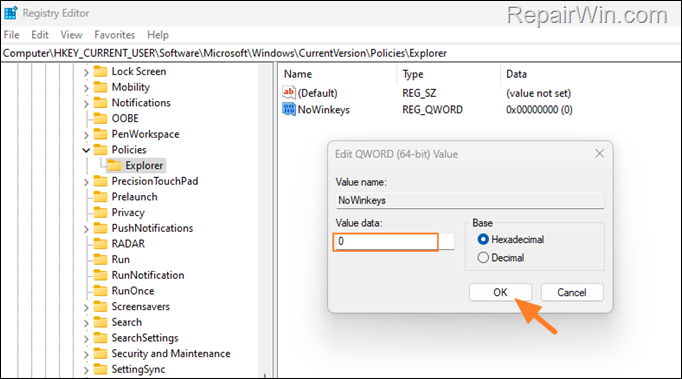Click the Policies folder icon
Screen dimensions: 682x379
(100, 150)
